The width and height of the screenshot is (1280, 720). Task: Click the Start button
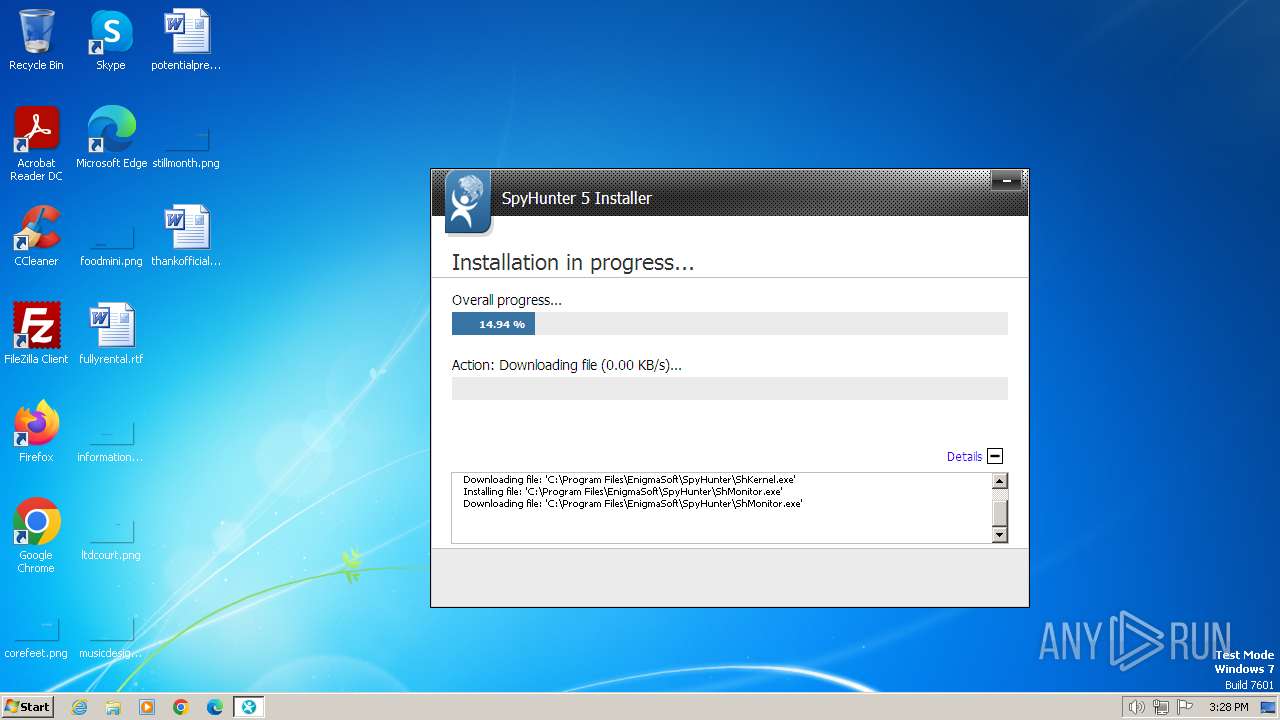pos(27,707)
